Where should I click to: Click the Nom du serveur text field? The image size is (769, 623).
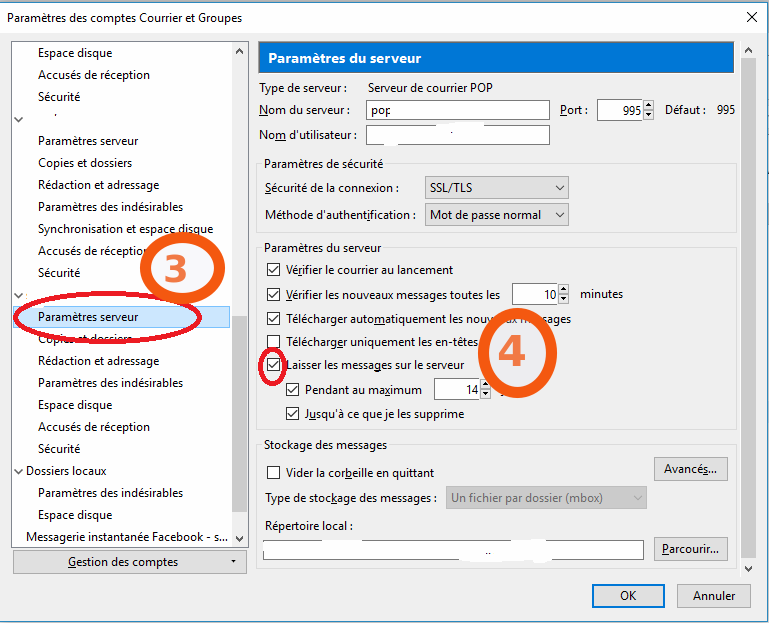(458, 110)
